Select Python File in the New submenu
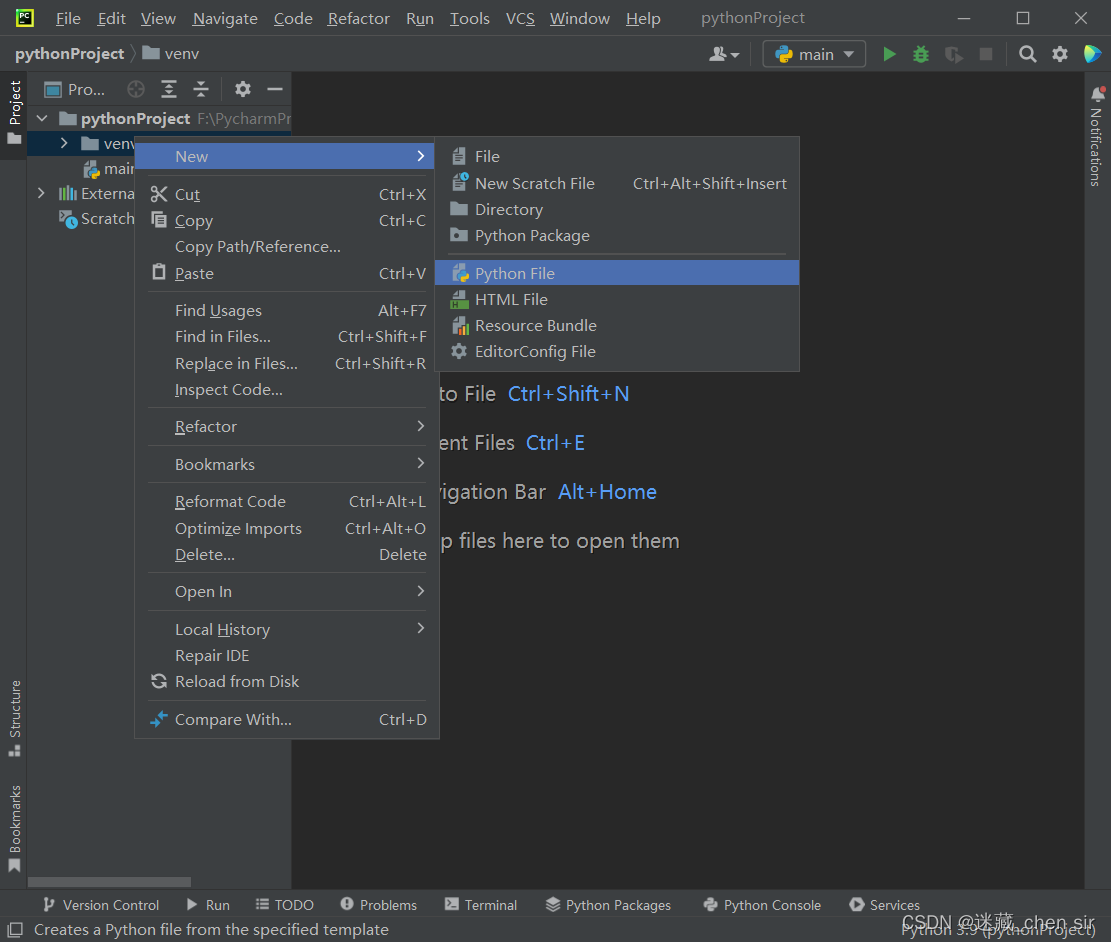Image resolution: width=1111 pixels, height=942 pixels. (x=617, y=273)
